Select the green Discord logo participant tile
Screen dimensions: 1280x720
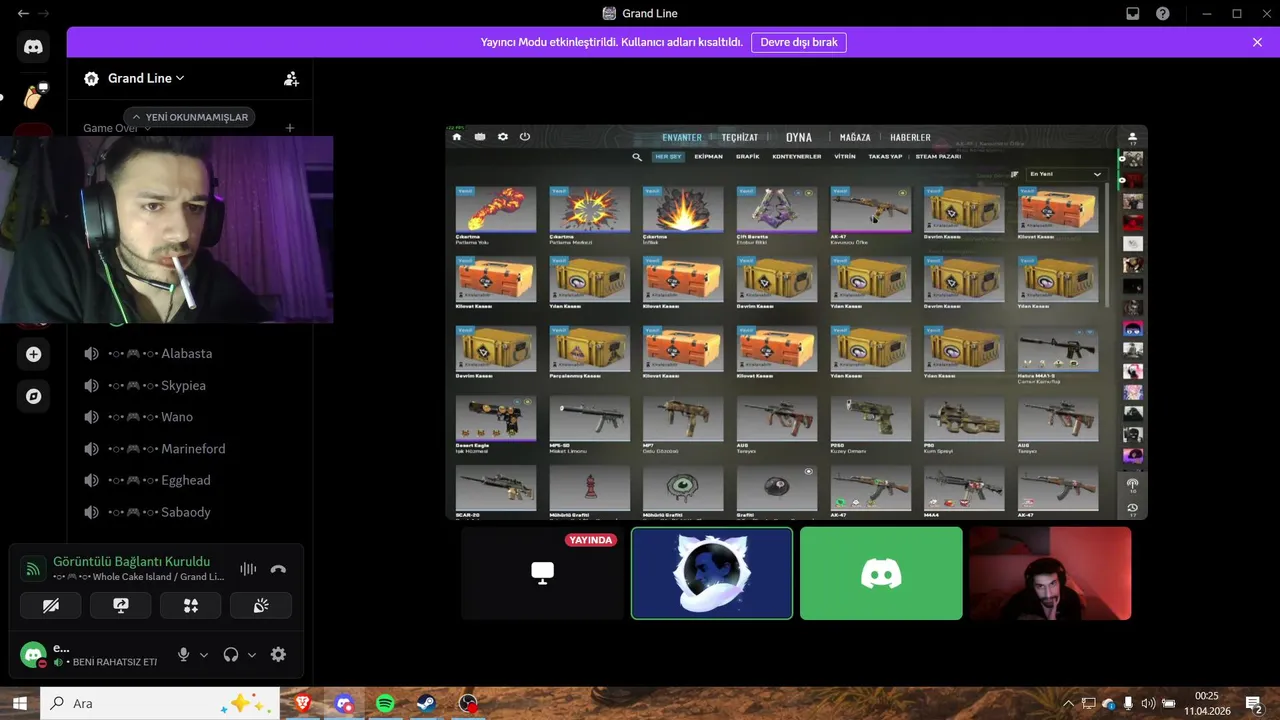tap(881, 574)
